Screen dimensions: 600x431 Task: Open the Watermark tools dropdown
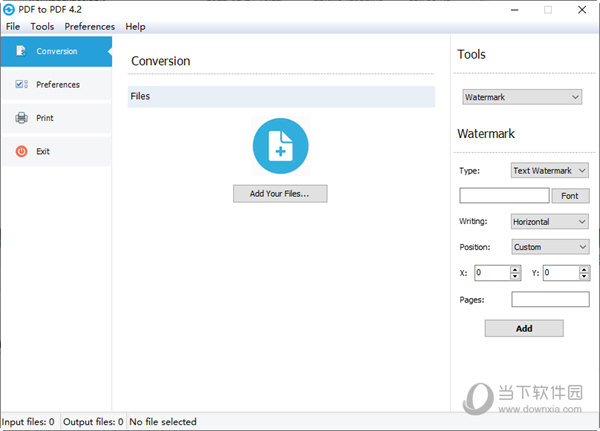tap(522, 97)
